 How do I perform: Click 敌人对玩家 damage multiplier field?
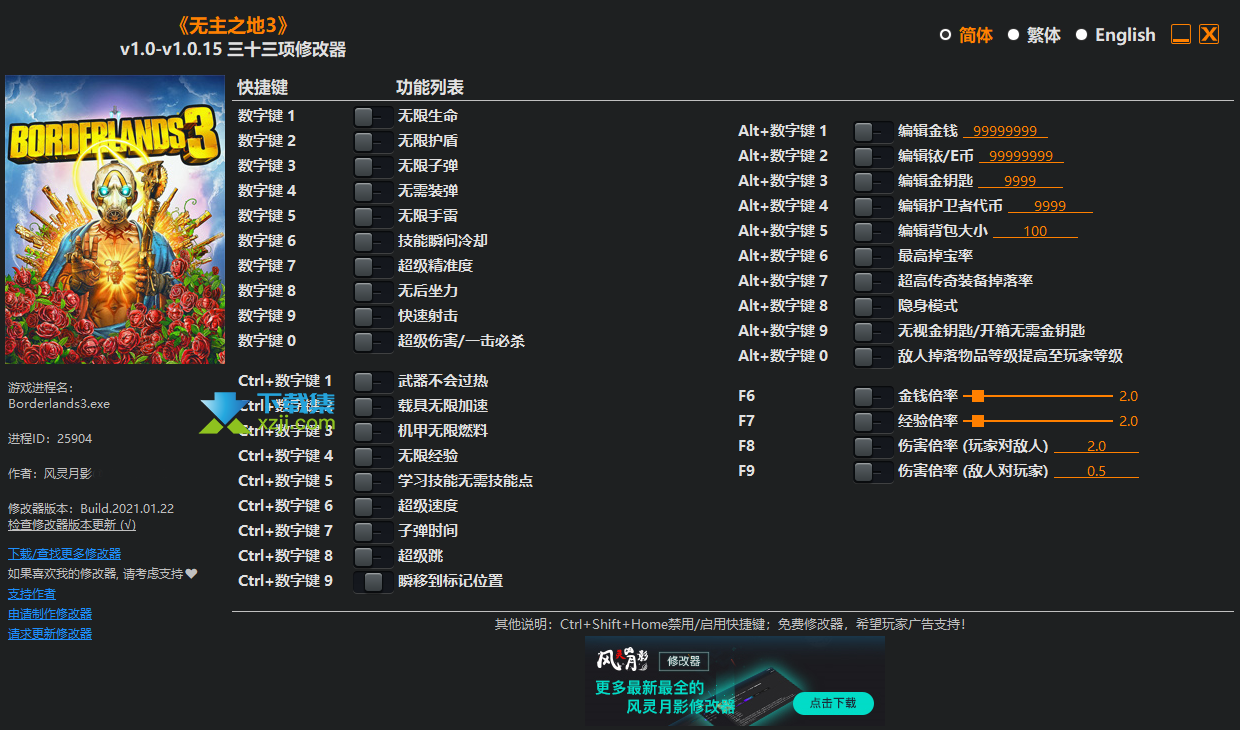click(1096, 471)
